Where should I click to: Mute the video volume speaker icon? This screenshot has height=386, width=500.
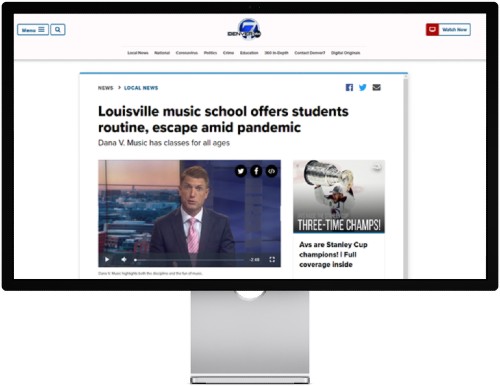124,259
